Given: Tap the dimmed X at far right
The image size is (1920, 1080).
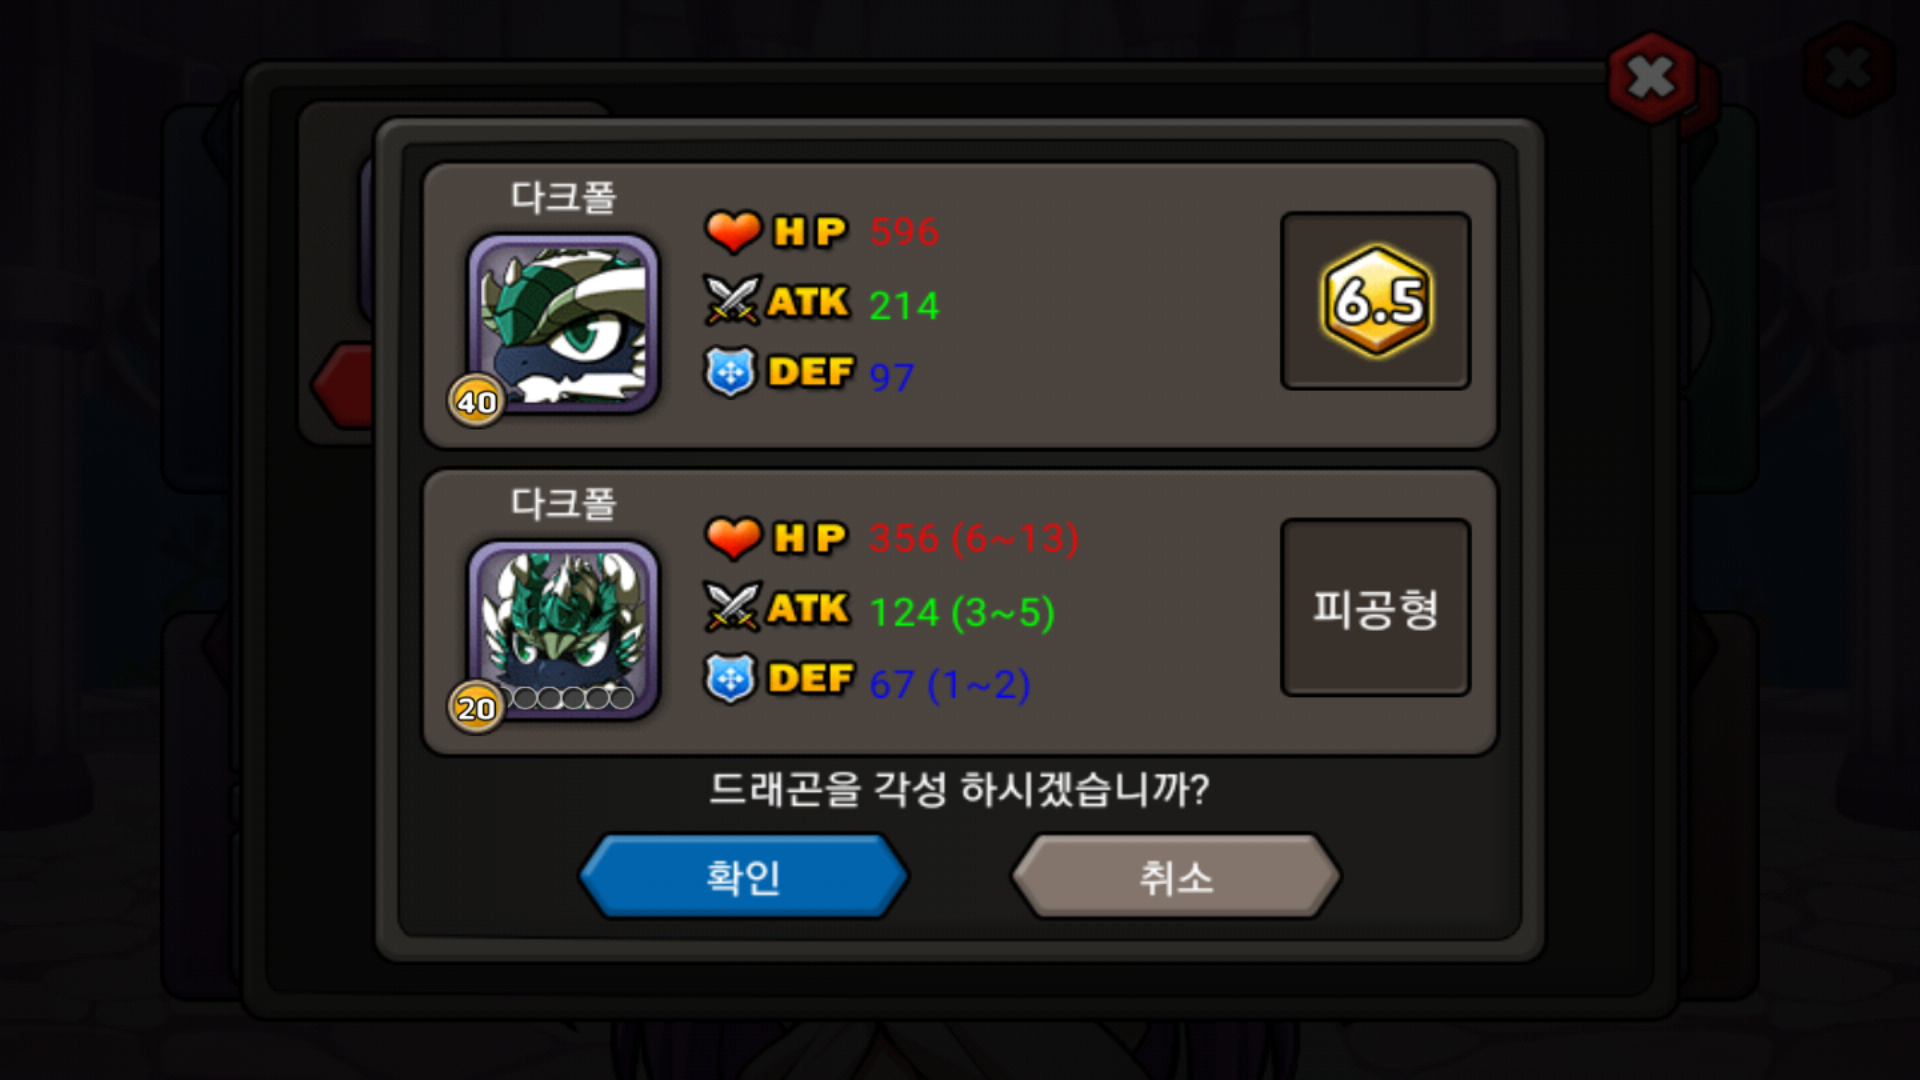Looking at the screenshot, I should [x=1848, y=69].
